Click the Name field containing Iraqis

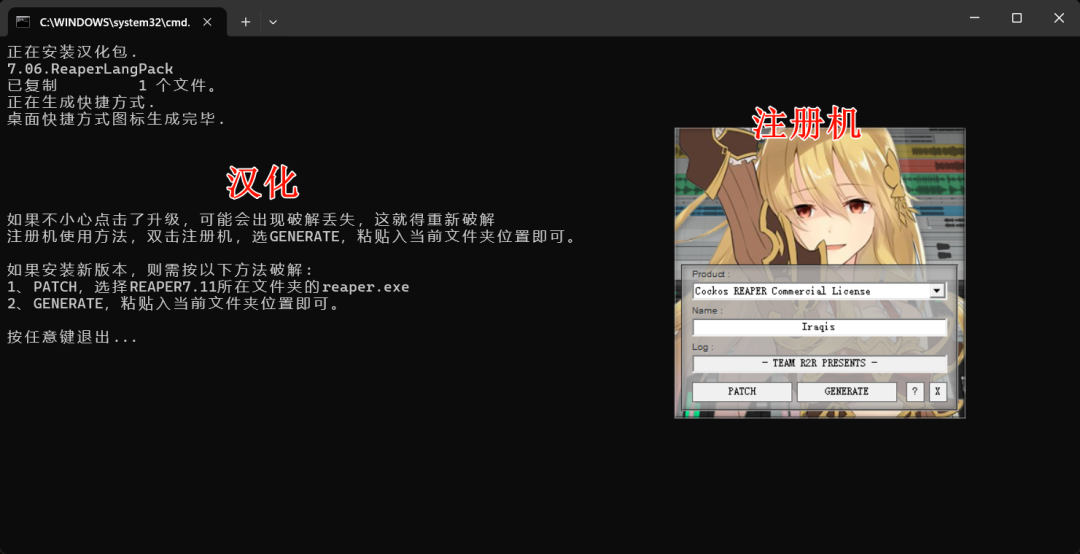819,327
